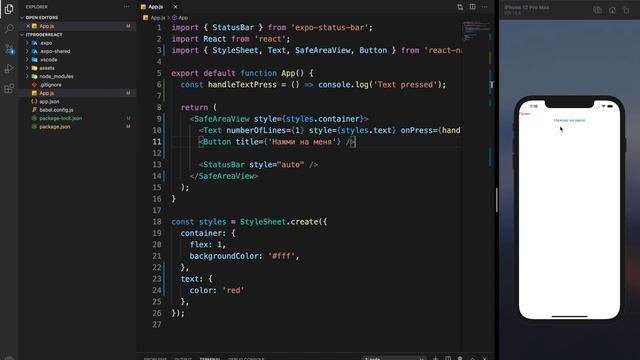Click 'export default function App()' line
The width and height of the screenshot is (640, 360).
coord(242,73)
